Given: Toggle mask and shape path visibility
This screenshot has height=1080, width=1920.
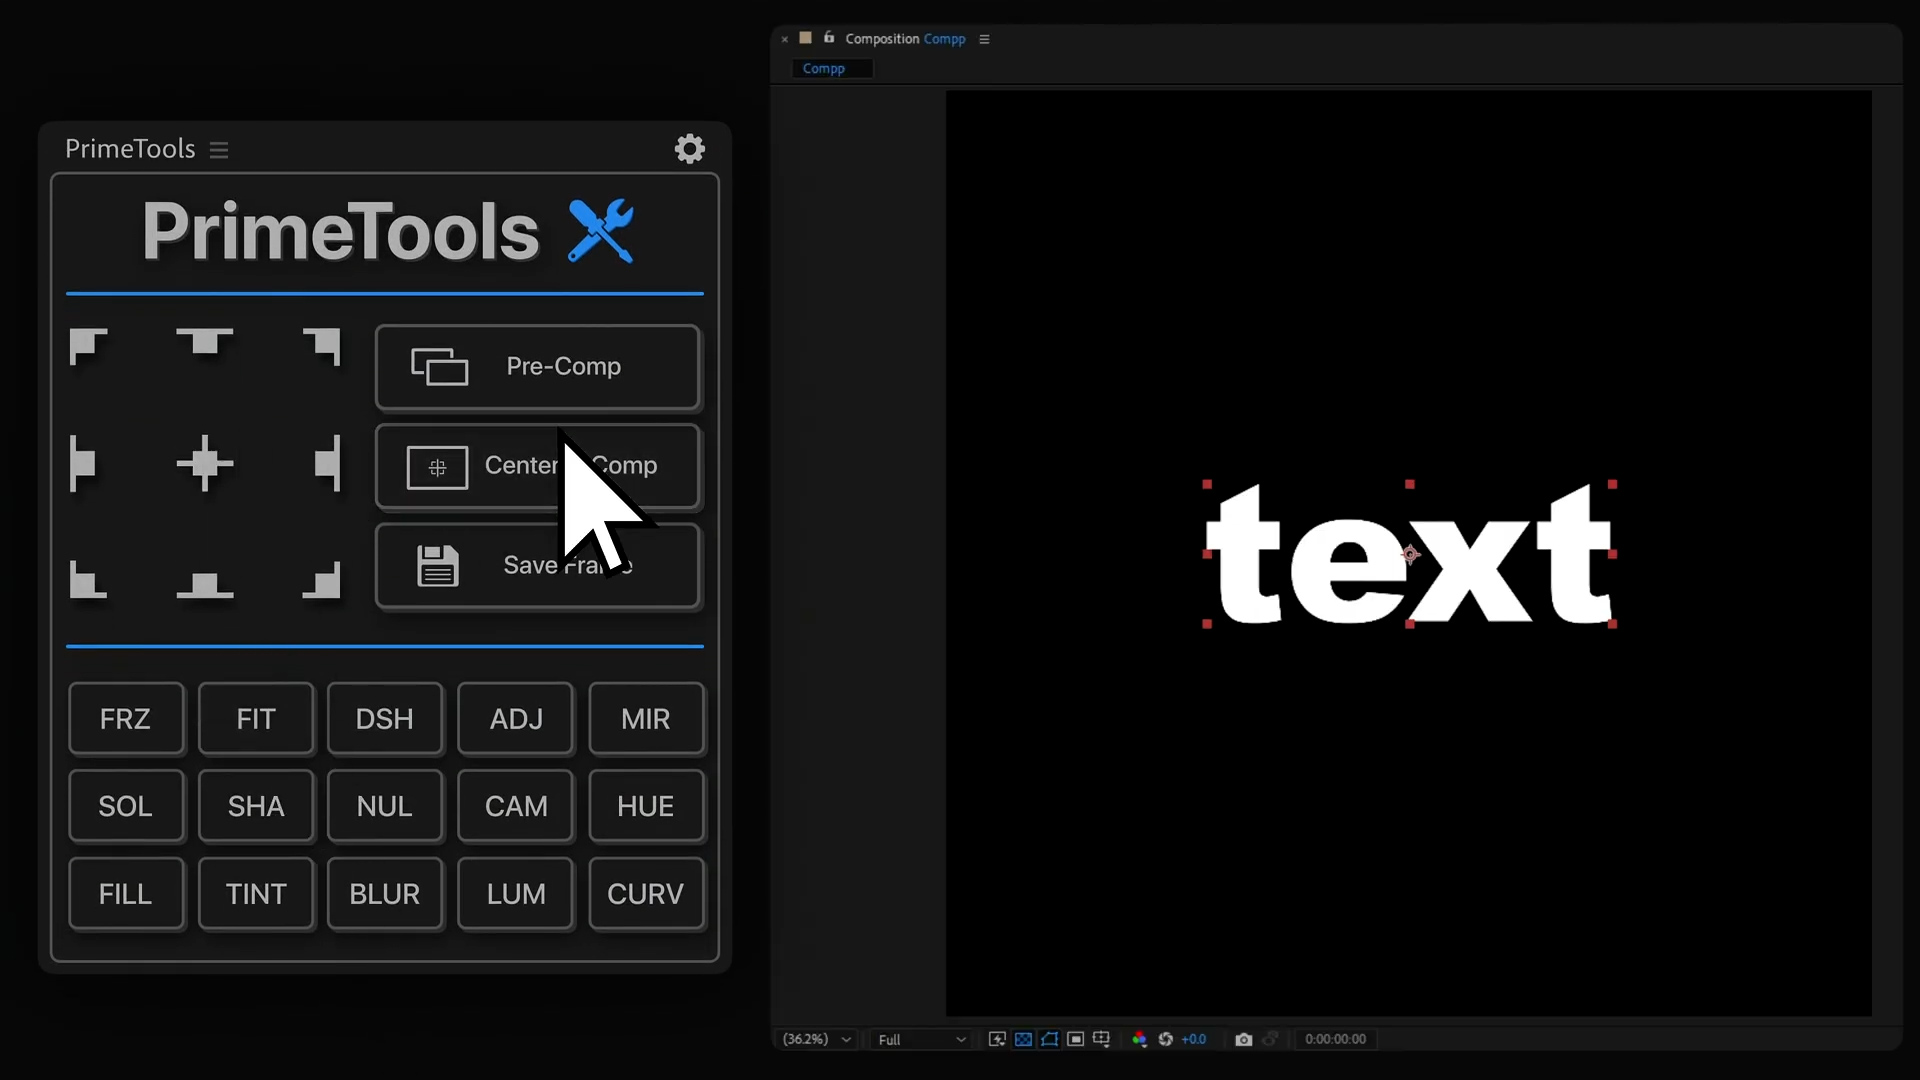Looking at the screenshot, I should click(x=1049, y=1040).
